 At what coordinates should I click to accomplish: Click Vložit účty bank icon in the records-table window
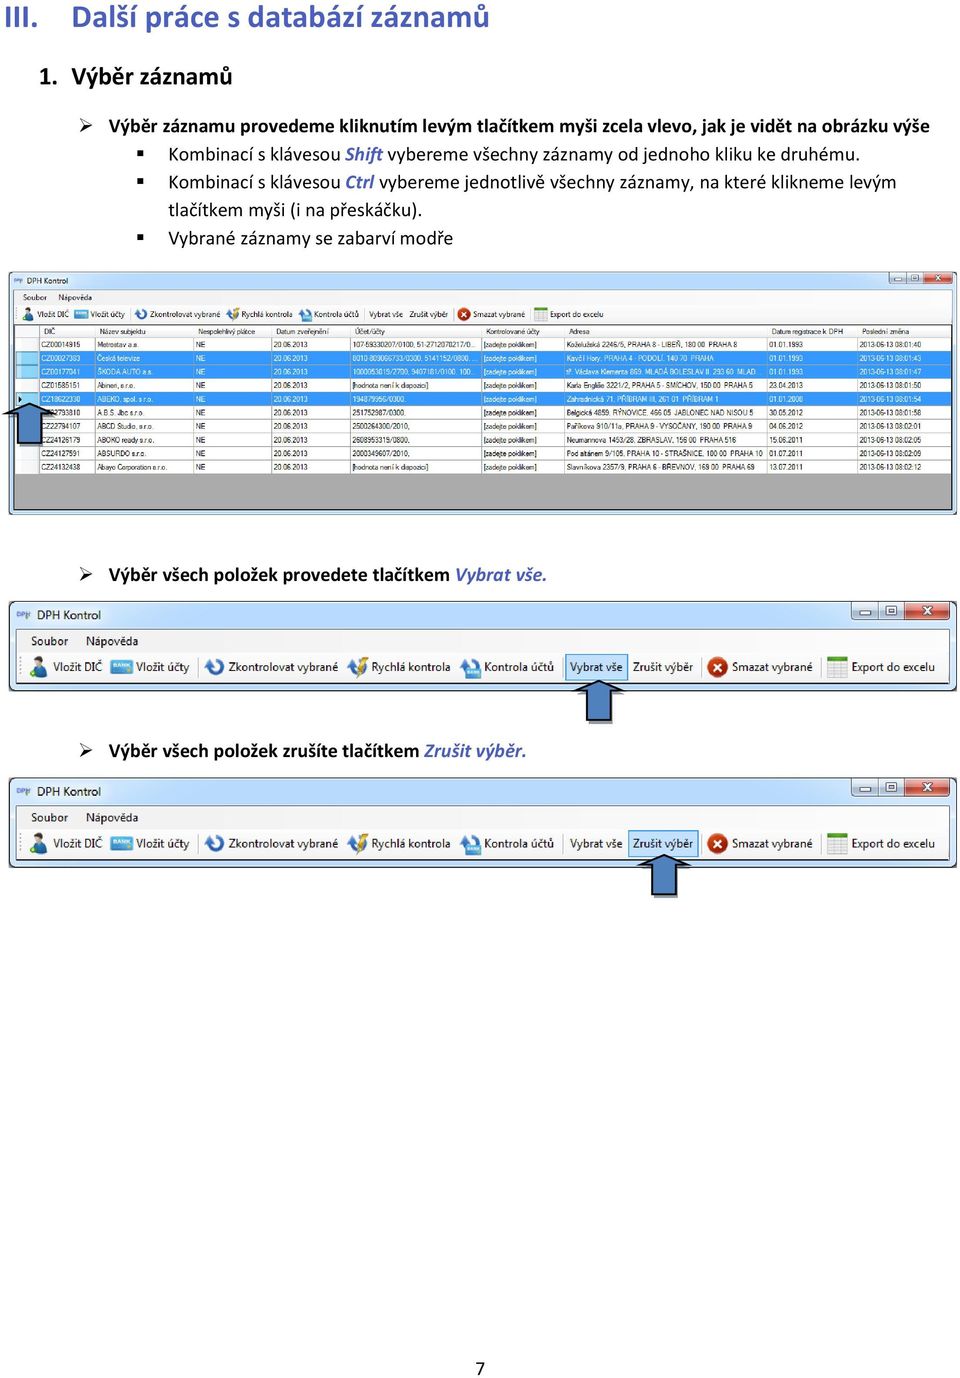point(81,314)
